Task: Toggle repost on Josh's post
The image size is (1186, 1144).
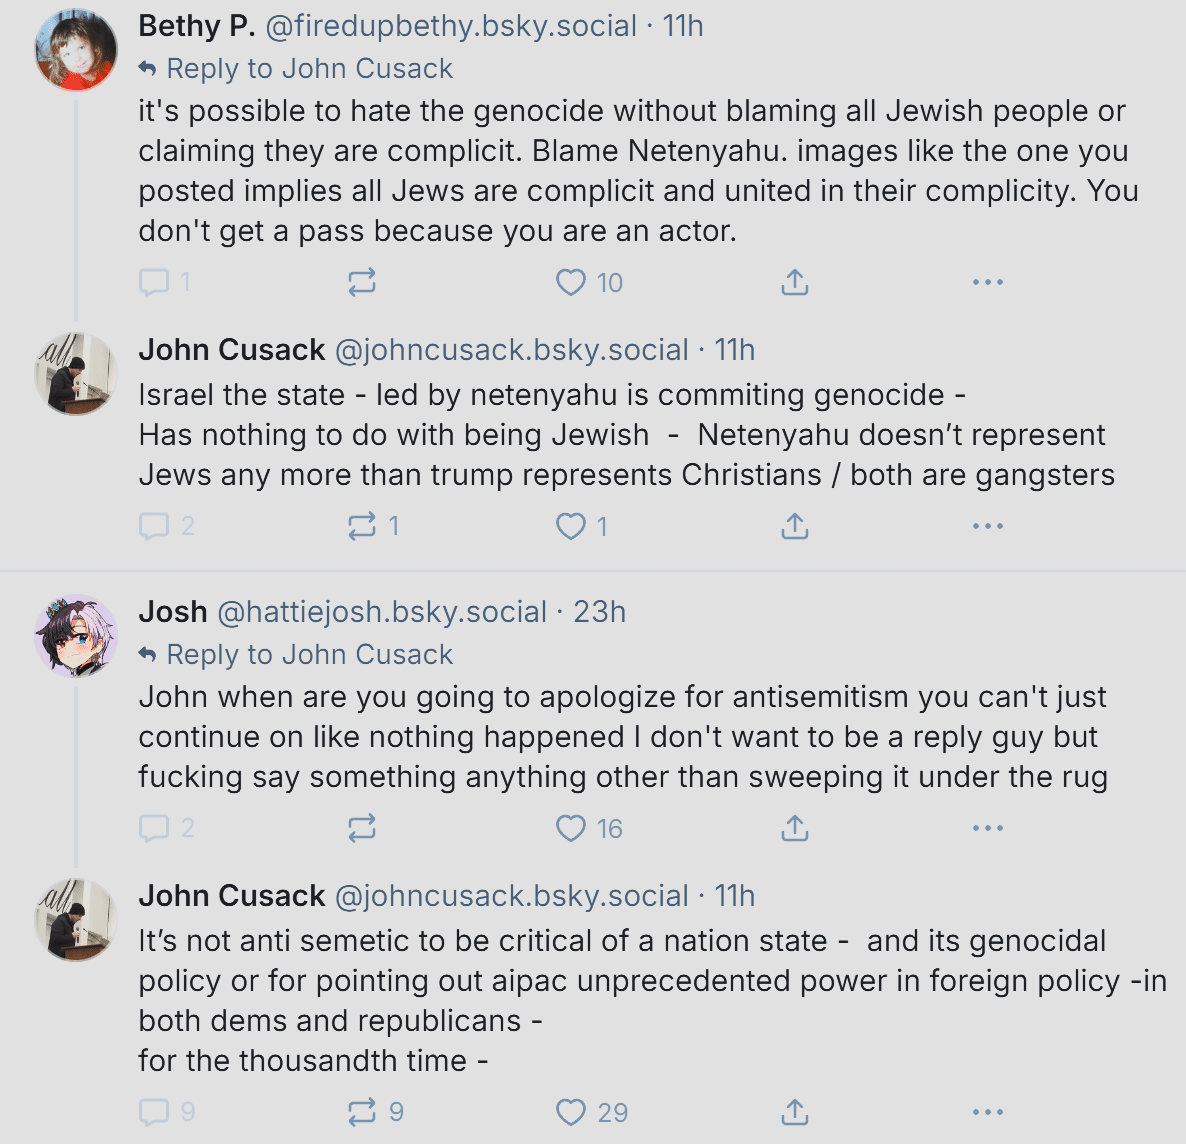Action: (x=362, y=828)
